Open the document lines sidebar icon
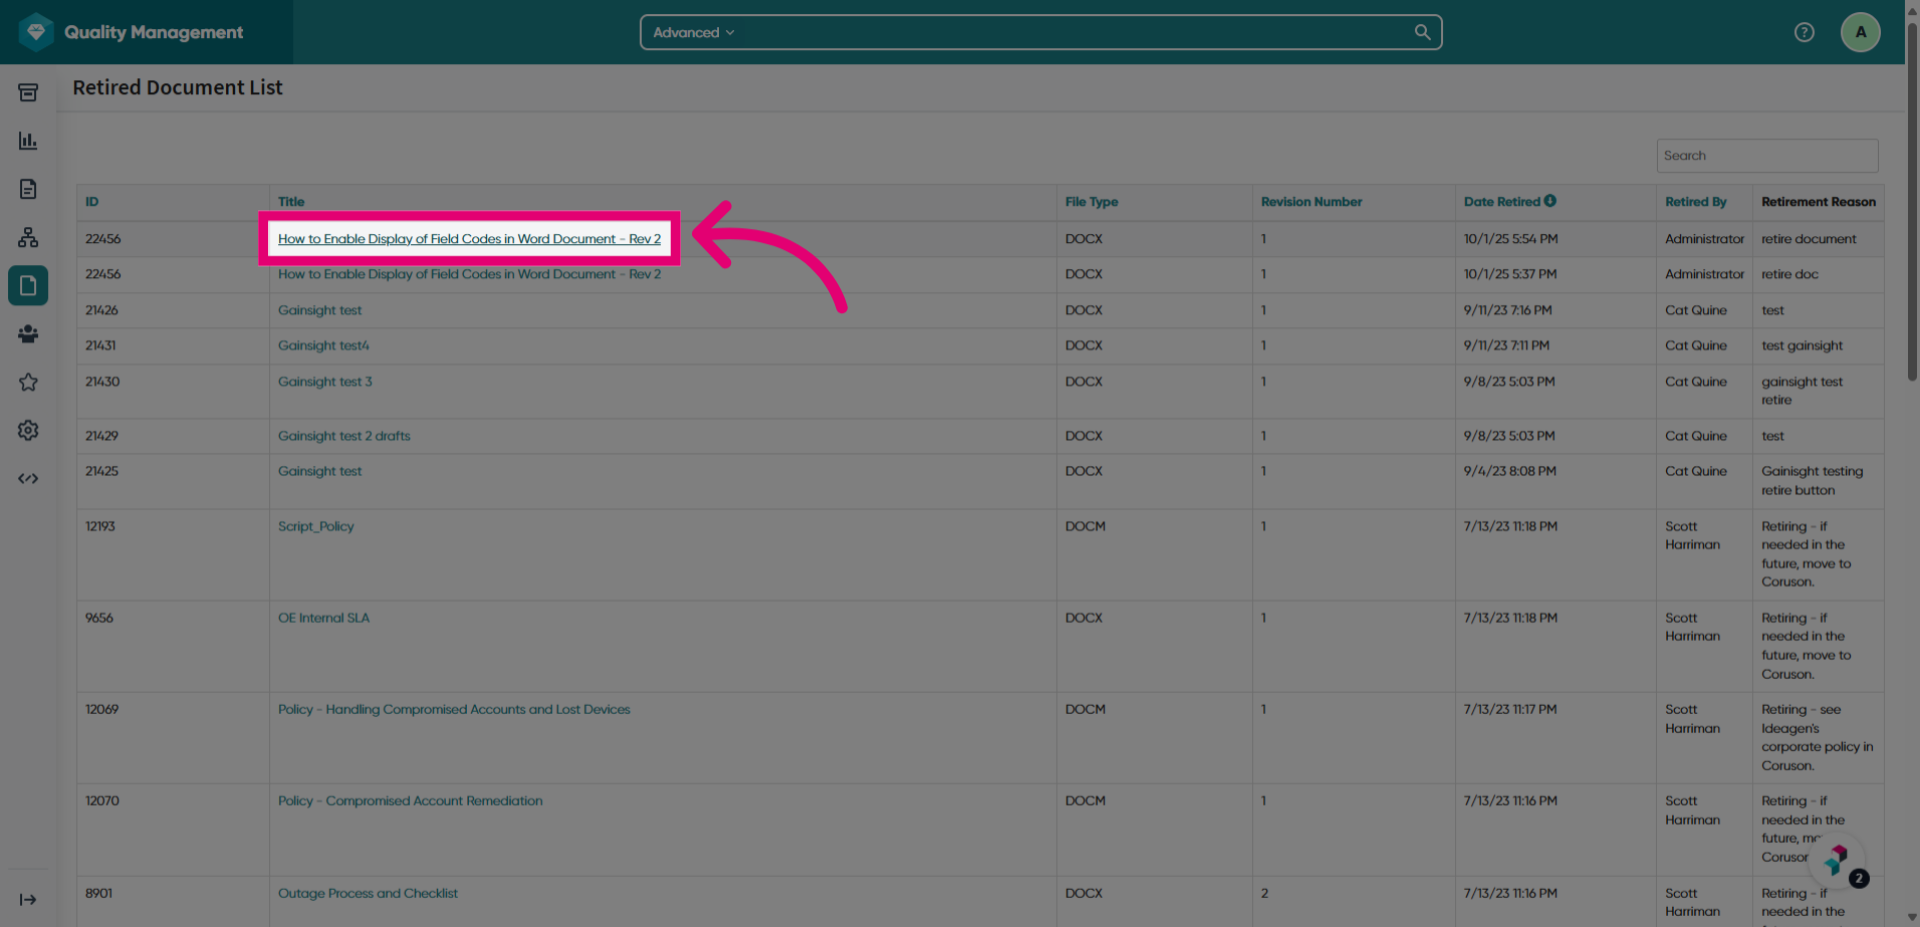Viewport: 1920px width, 927px height. coord(28,189)
